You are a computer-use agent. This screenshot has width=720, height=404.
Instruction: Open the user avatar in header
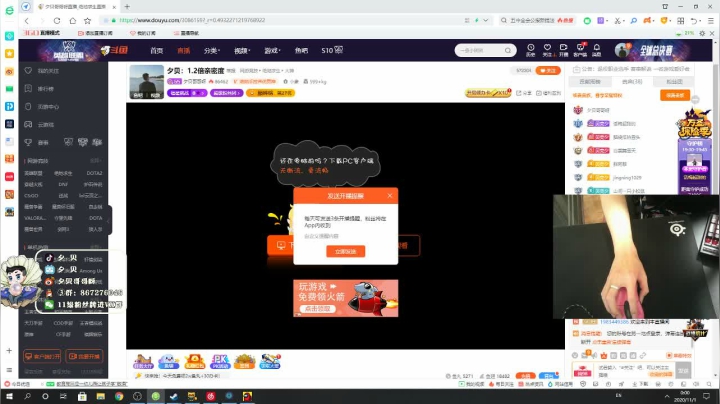click(x=622, y=50)
